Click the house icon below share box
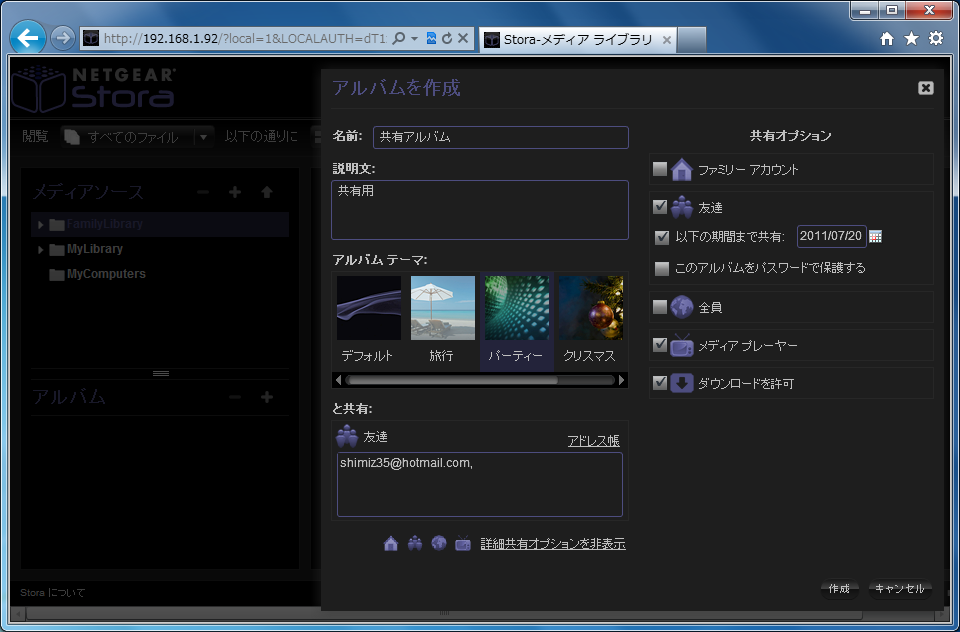This screenshot has width=960, height=632. click(391, 544)
